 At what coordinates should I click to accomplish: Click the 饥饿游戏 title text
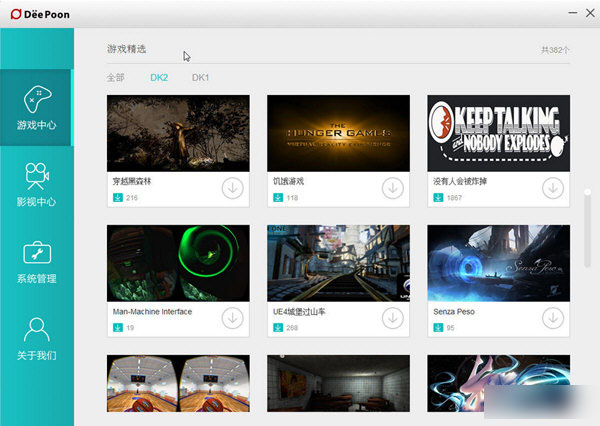tap(288, 181)
